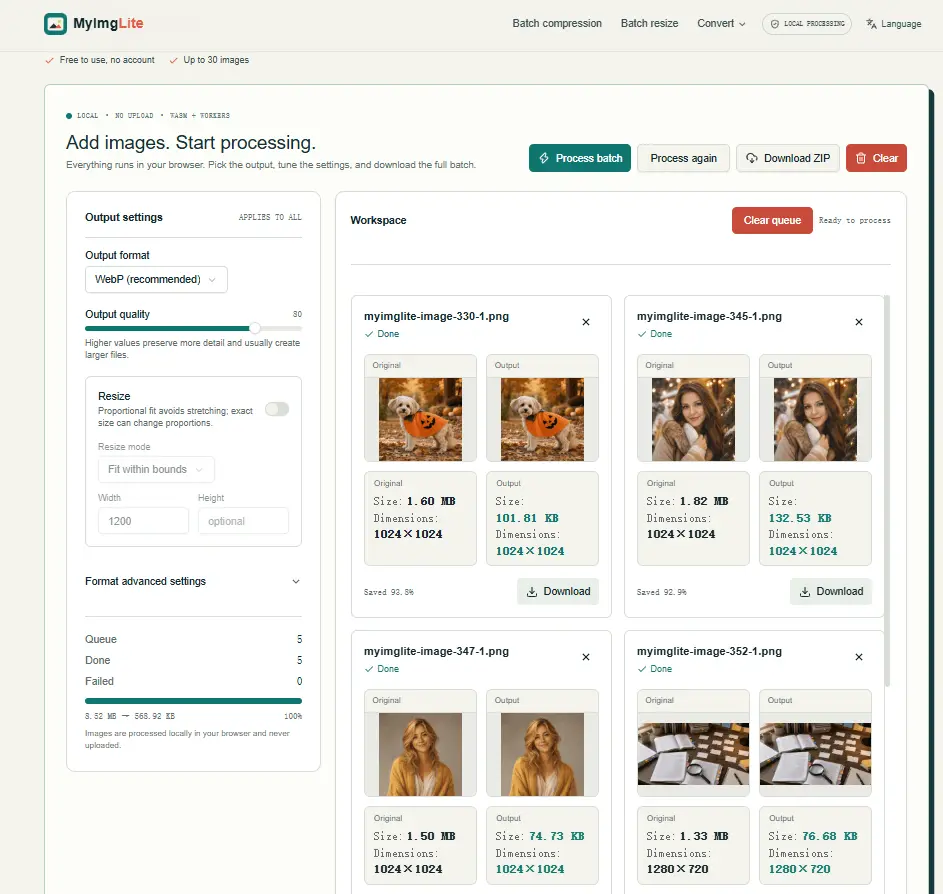Click output size 132.53 KB value

coord(800,518)
